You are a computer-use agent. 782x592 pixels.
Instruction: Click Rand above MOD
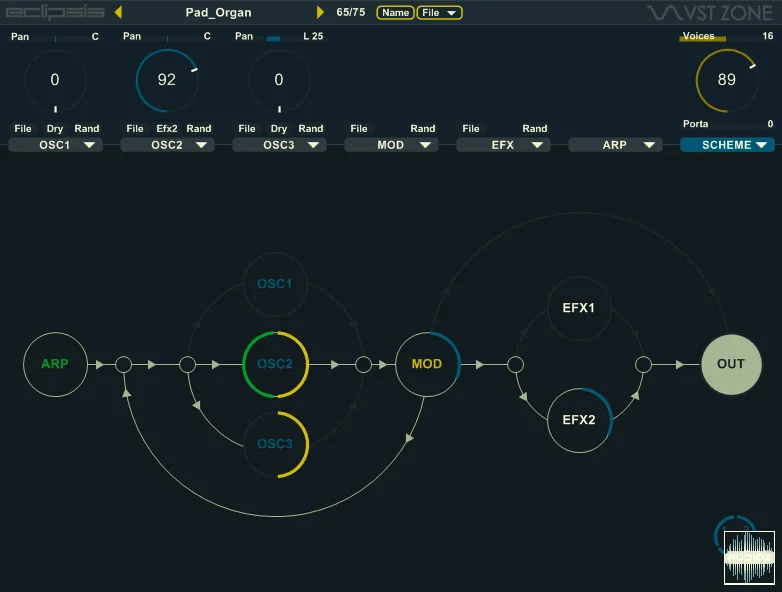(423, 129)
